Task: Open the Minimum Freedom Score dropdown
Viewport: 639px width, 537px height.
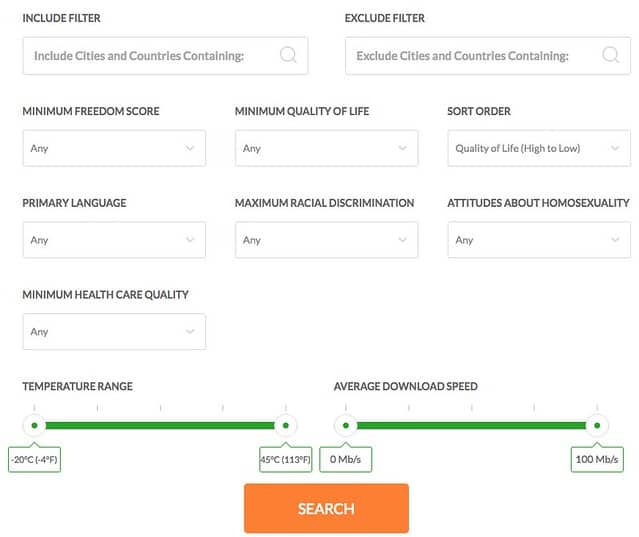Action: (114, 148)
